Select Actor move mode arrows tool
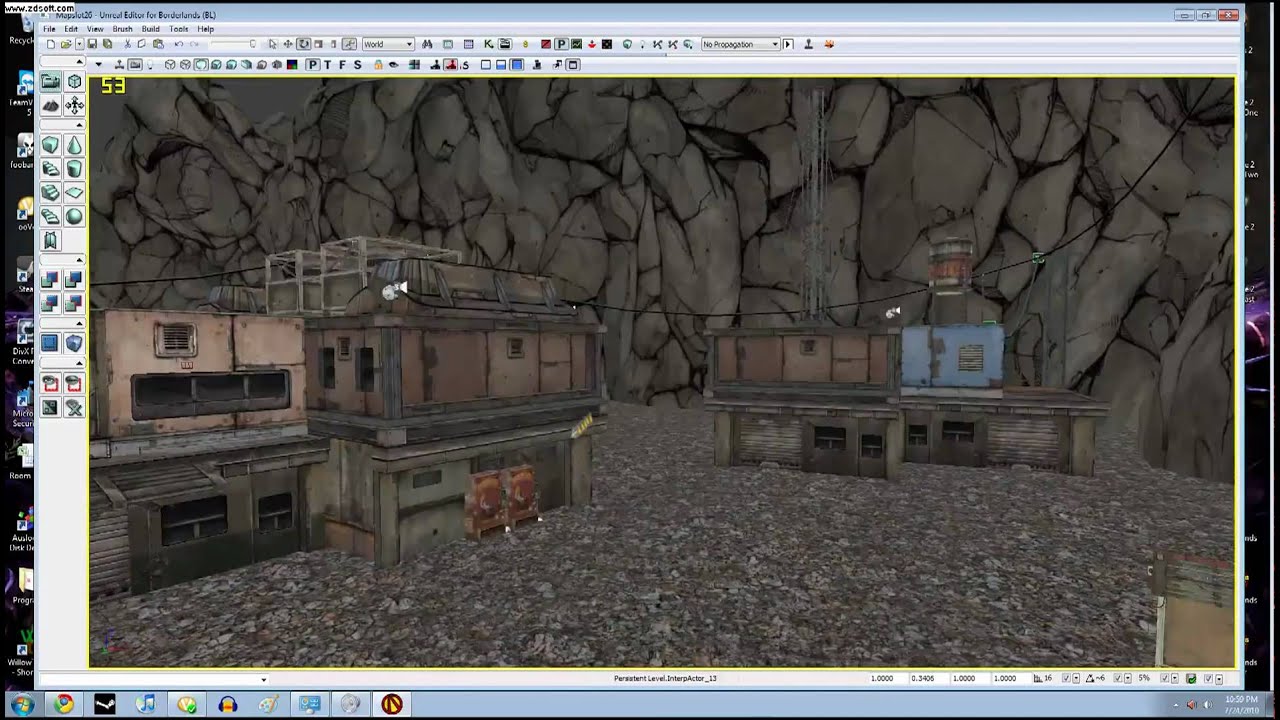This screenshot has height=720, width=1280. (74, 105)
